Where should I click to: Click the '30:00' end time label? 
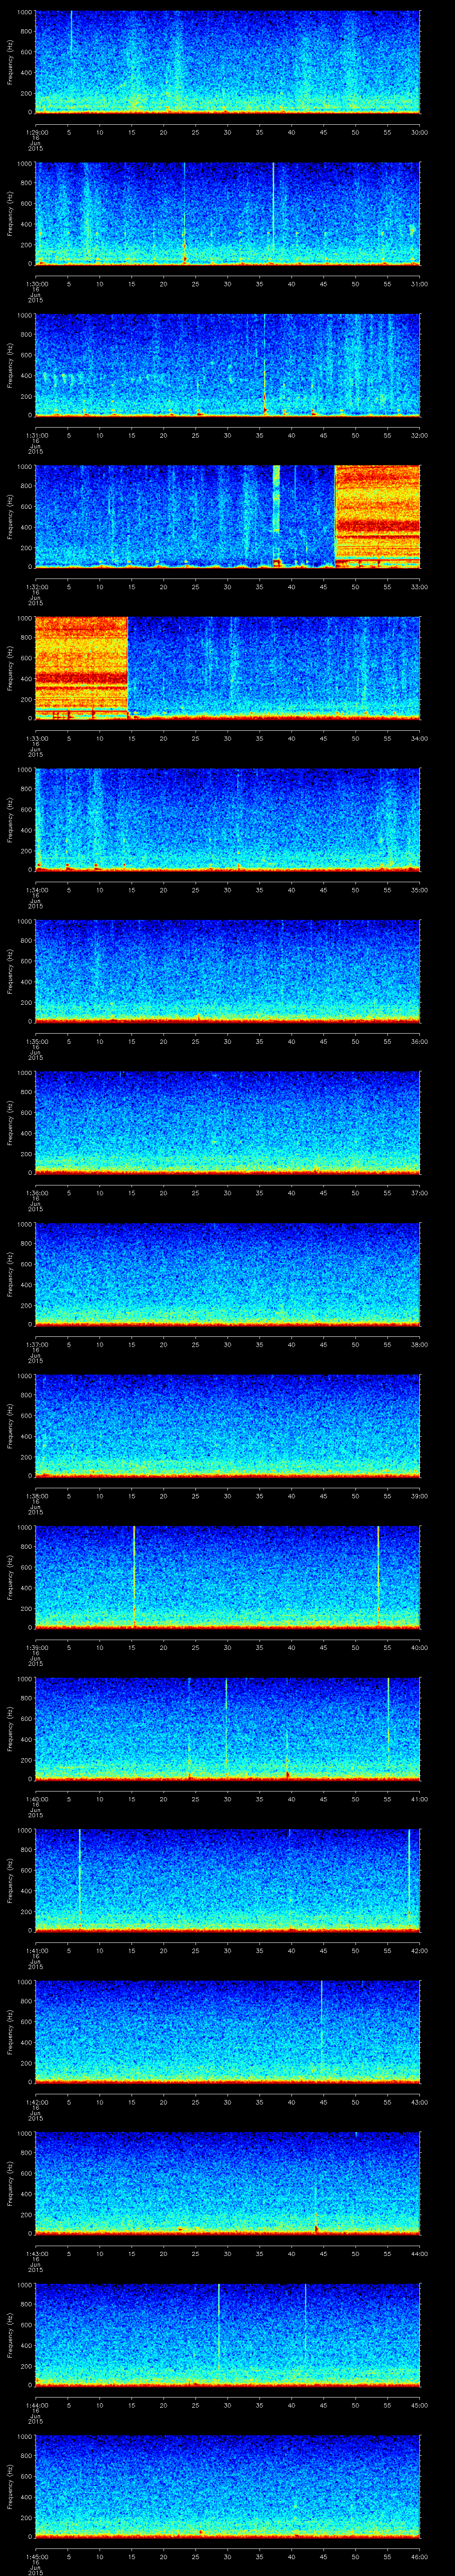click(420, 132)
